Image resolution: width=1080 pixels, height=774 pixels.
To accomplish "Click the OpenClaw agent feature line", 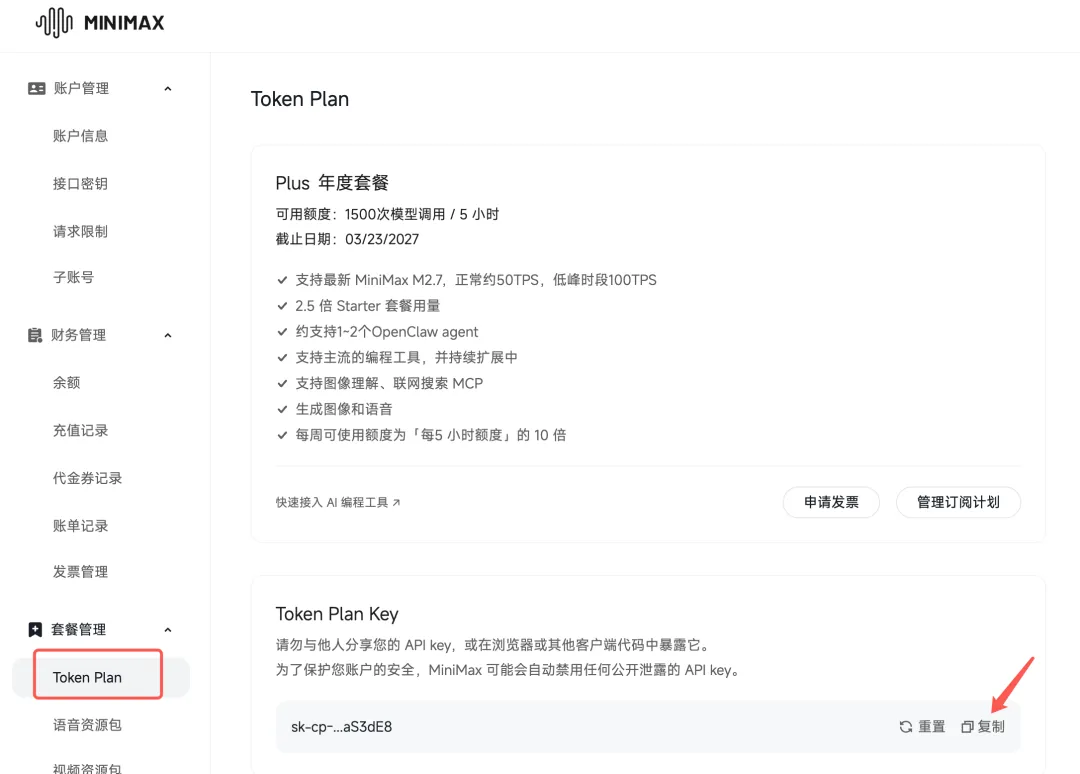I will click(x=387, y=332).
